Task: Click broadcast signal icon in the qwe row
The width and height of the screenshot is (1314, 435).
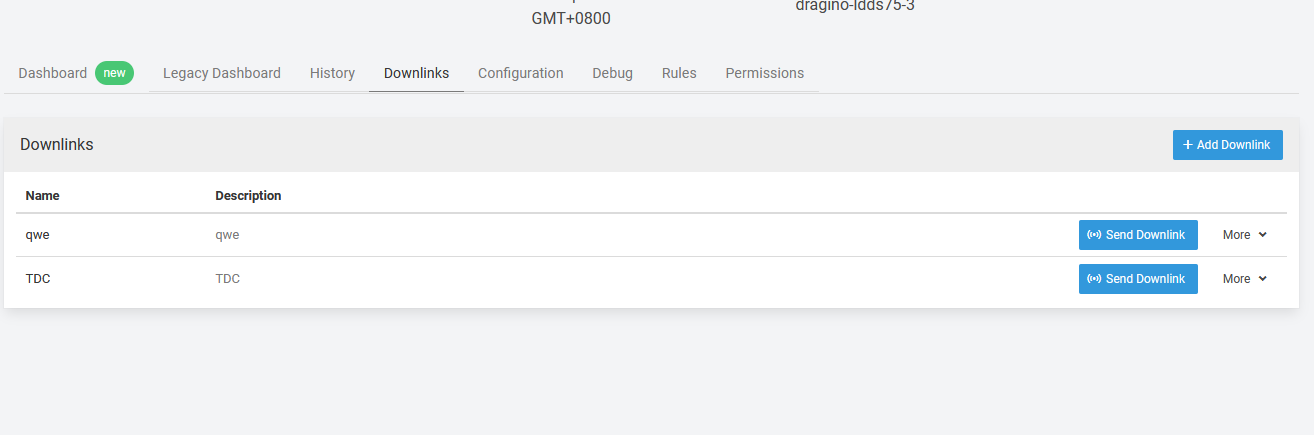Action: (x=1094, y=235)
